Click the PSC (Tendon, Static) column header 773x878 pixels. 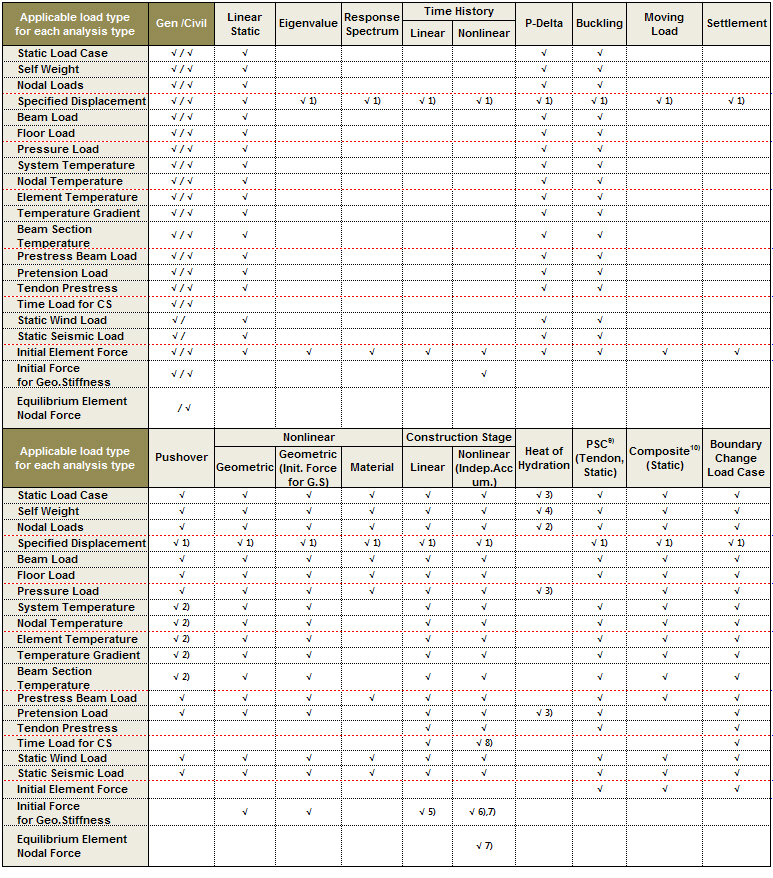coord(600,458)
